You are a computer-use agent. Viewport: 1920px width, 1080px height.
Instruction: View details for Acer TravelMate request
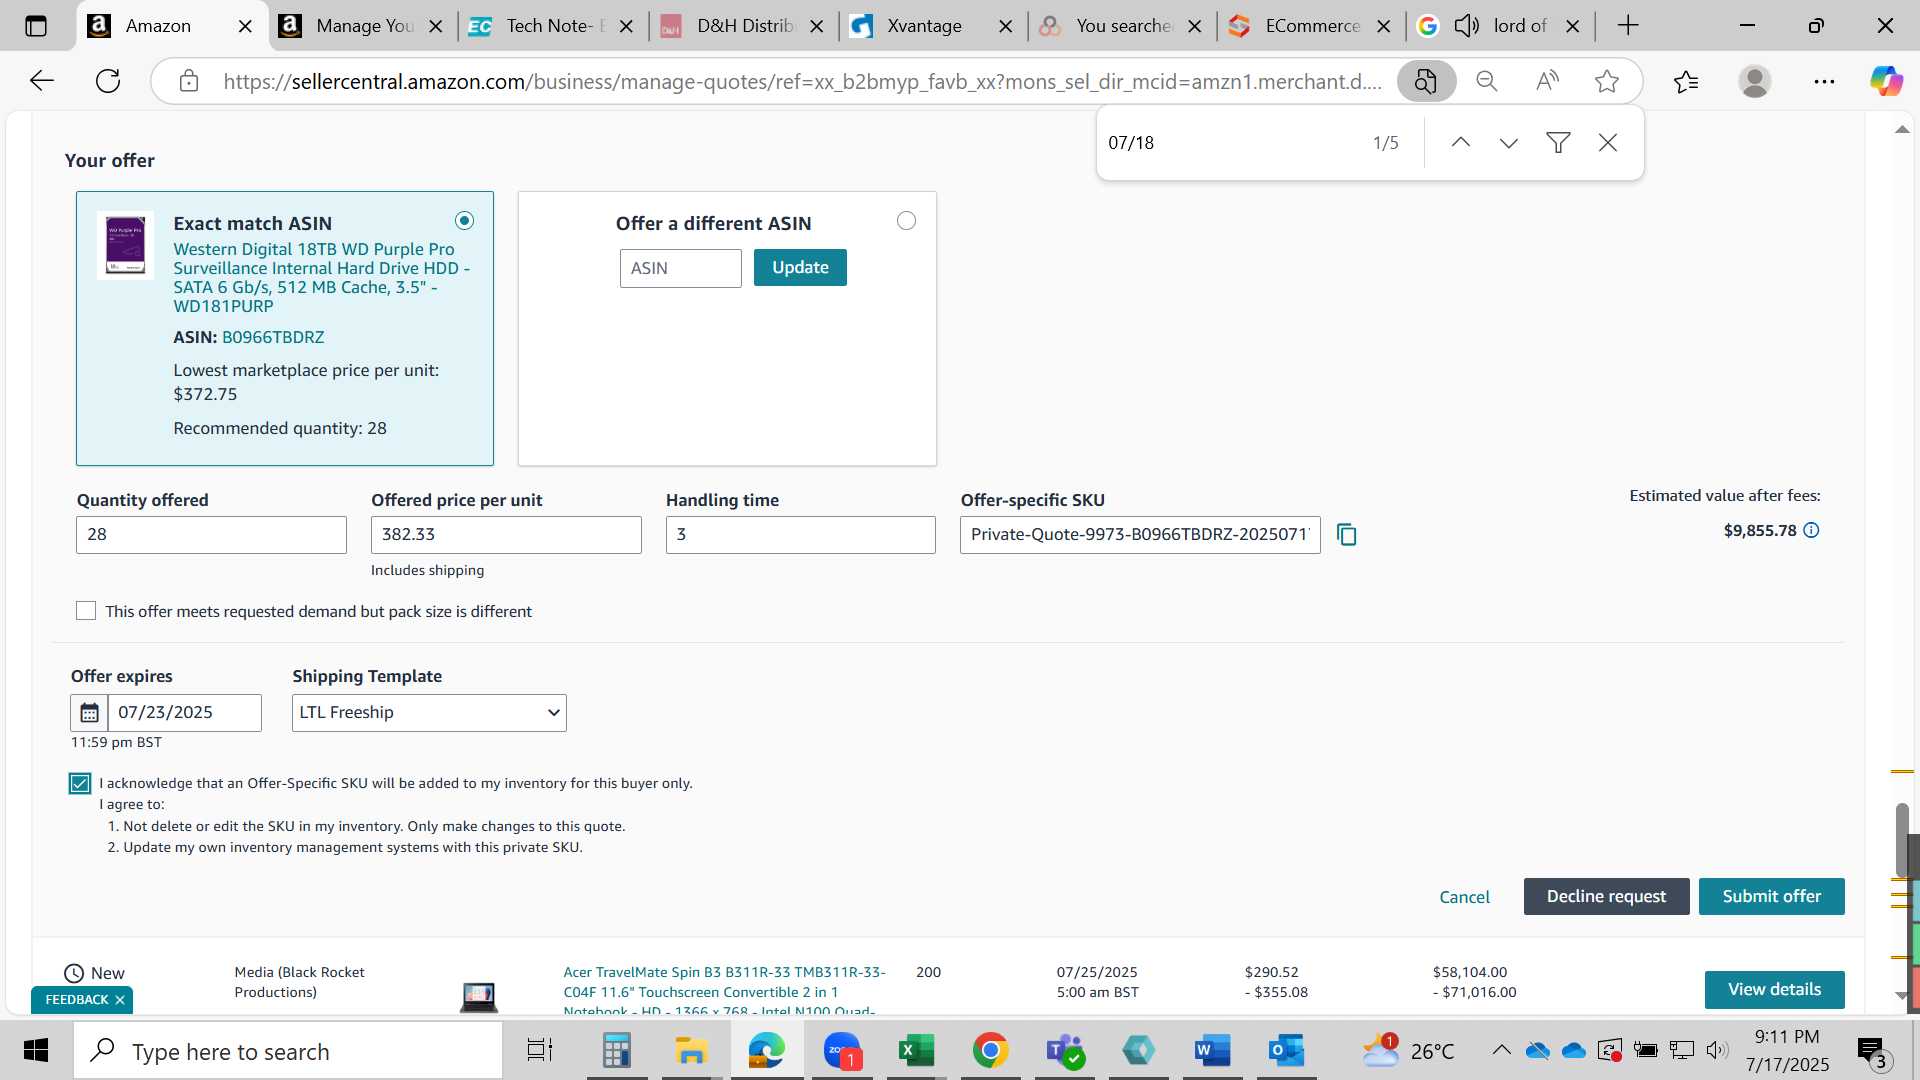[x=1774, y=990]
